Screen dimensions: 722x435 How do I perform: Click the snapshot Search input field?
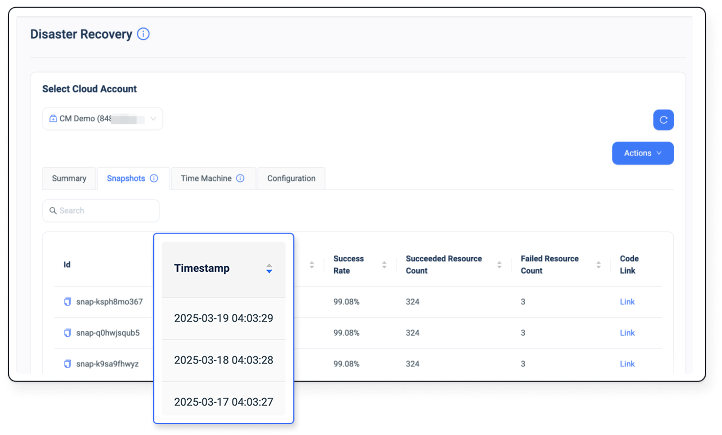tap(101, 211)
